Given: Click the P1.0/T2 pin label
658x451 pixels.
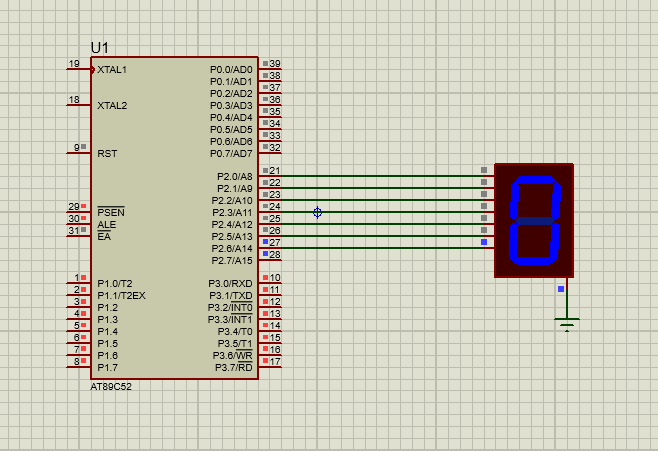Looking at the screenshot, I should point(115,284).
